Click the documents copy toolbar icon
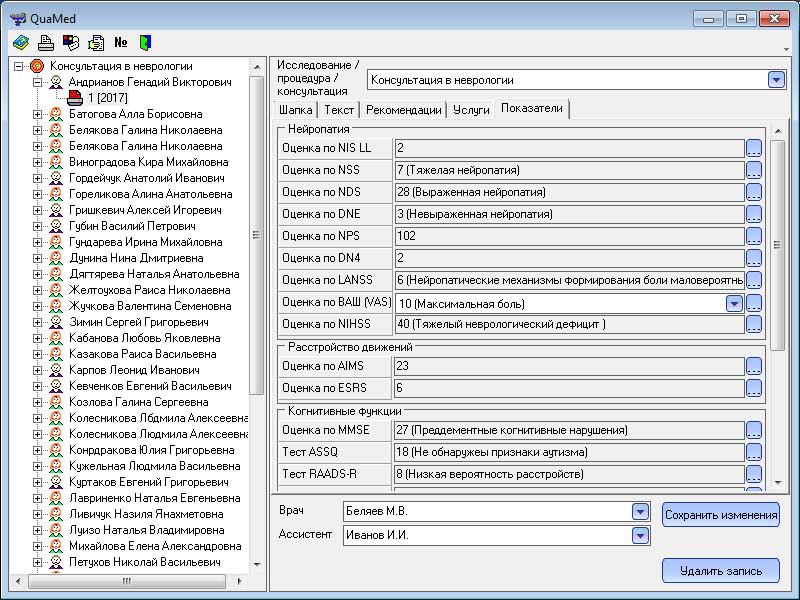Image resolution: width=800 pixels, height=600 pixels. tap(96, 42)
